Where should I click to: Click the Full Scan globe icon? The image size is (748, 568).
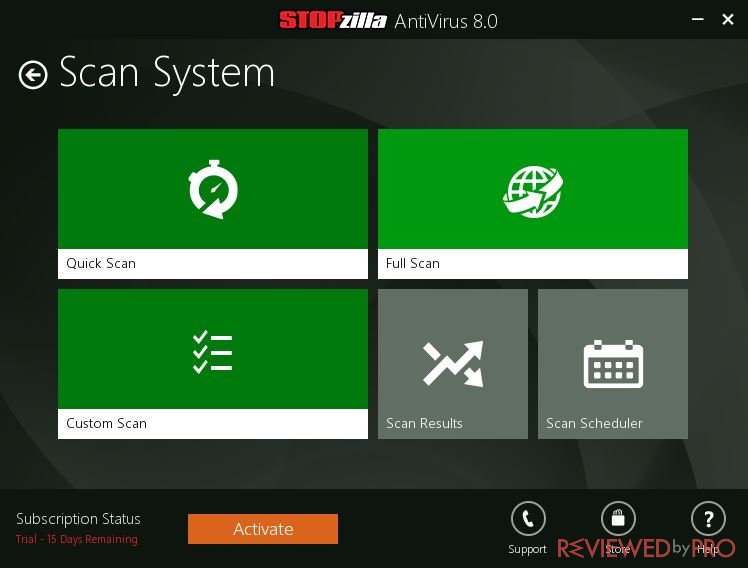pos(533,191)
